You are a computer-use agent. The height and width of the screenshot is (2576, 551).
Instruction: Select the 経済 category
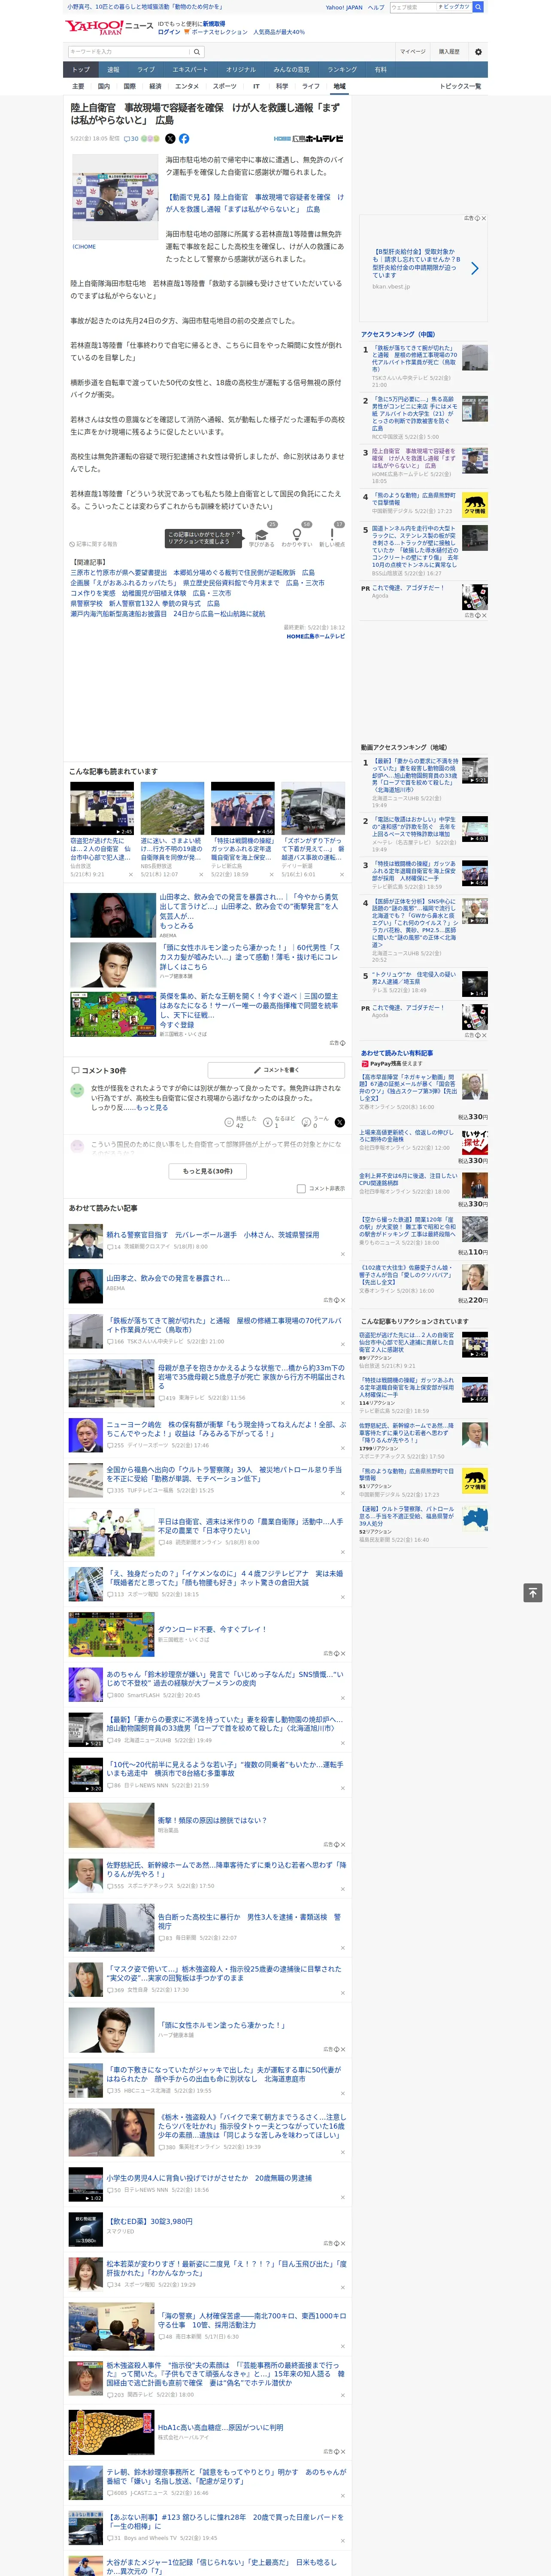[155, 86]
